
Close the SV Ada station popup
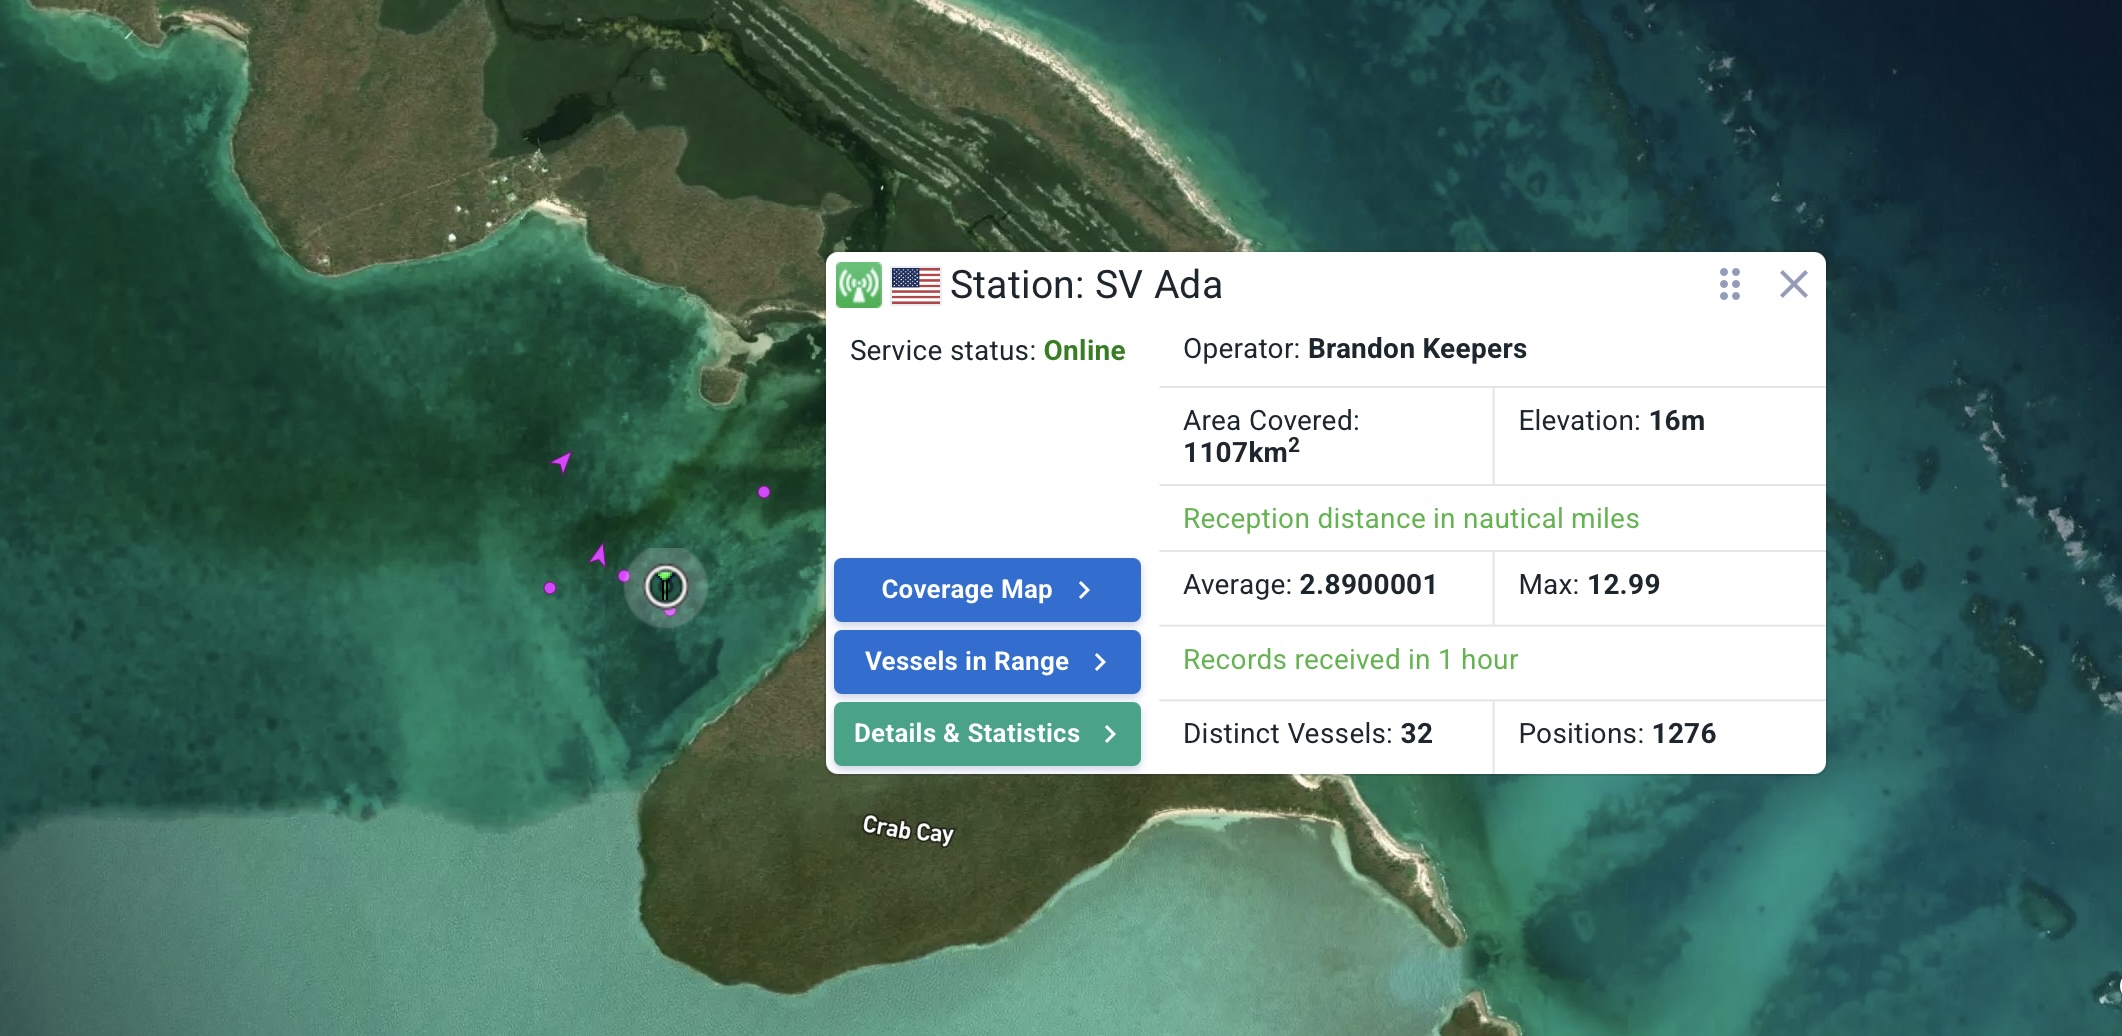tap(1793, 284)
